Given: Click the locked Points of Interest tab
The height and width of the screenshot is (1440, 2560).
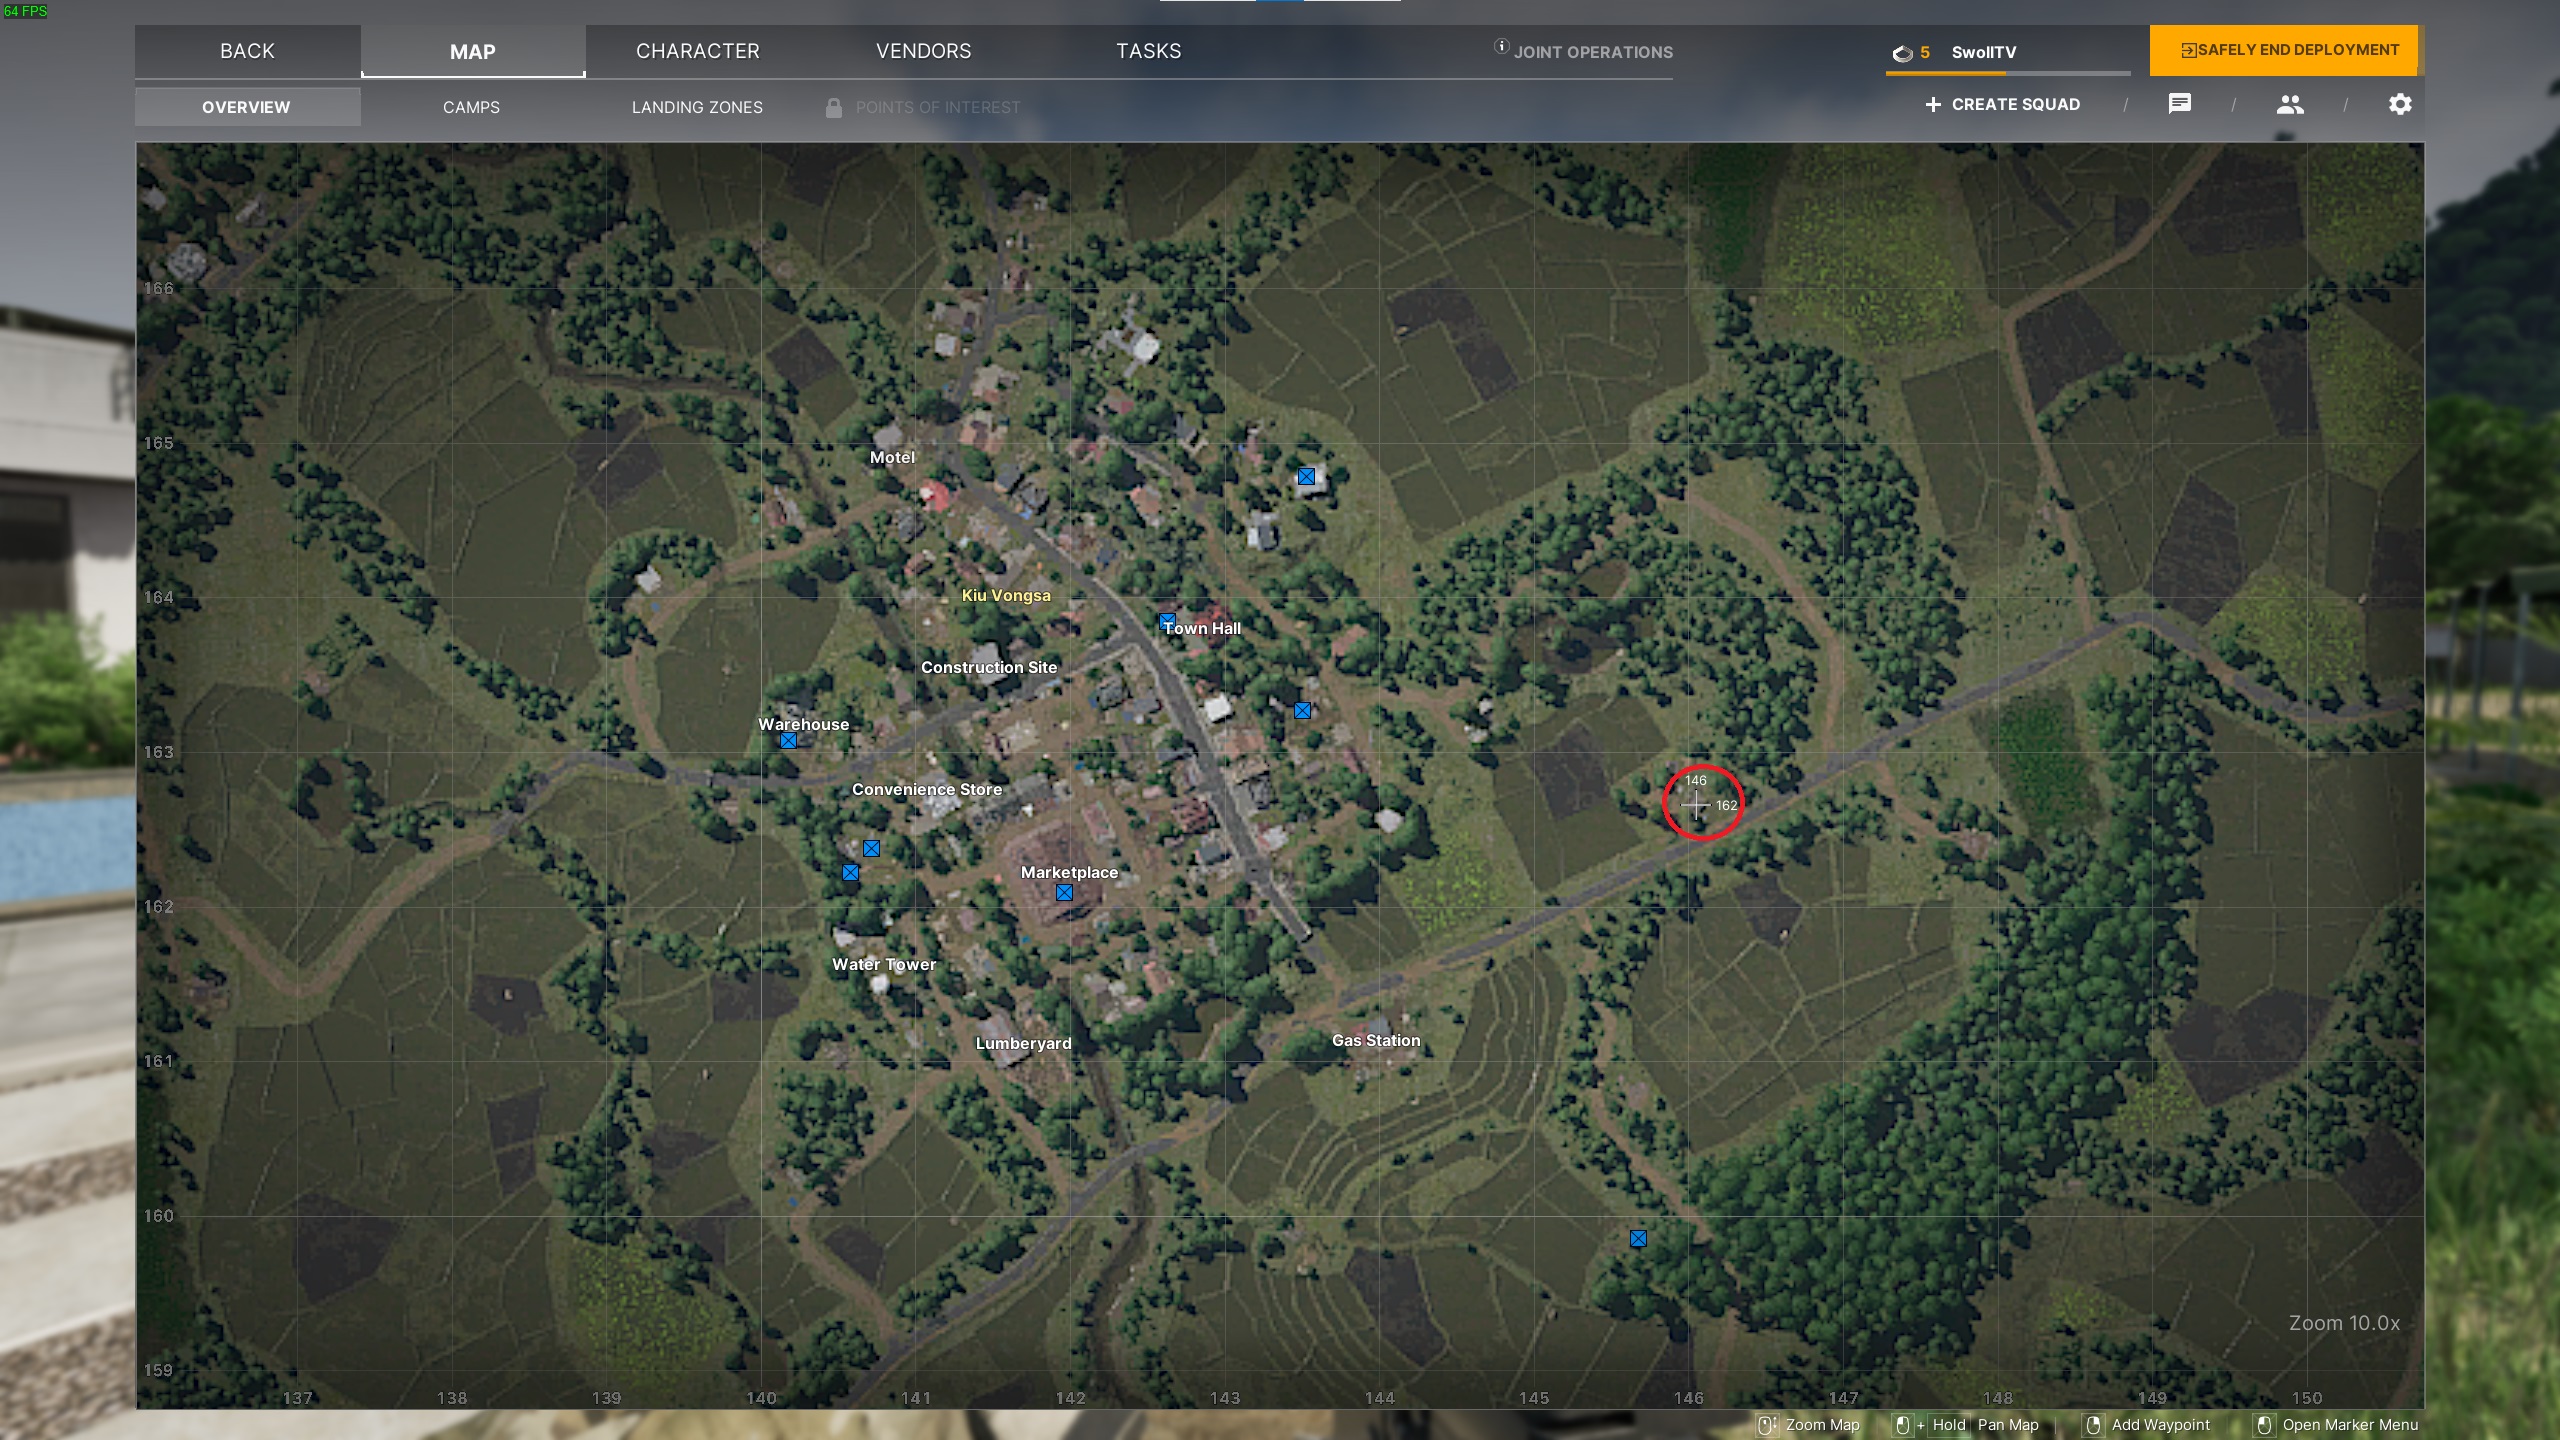Looking at the screenshot, I should (937, 107).
